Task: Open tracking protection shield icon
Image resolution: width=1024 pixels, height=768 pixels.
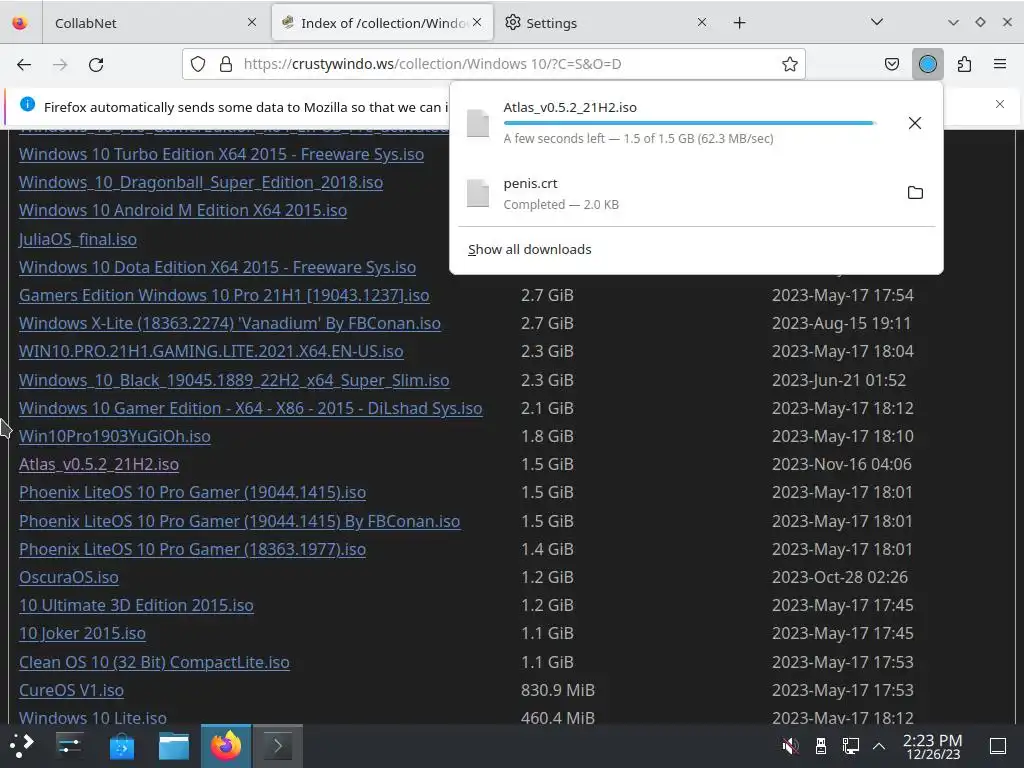Action: point(198,64)
